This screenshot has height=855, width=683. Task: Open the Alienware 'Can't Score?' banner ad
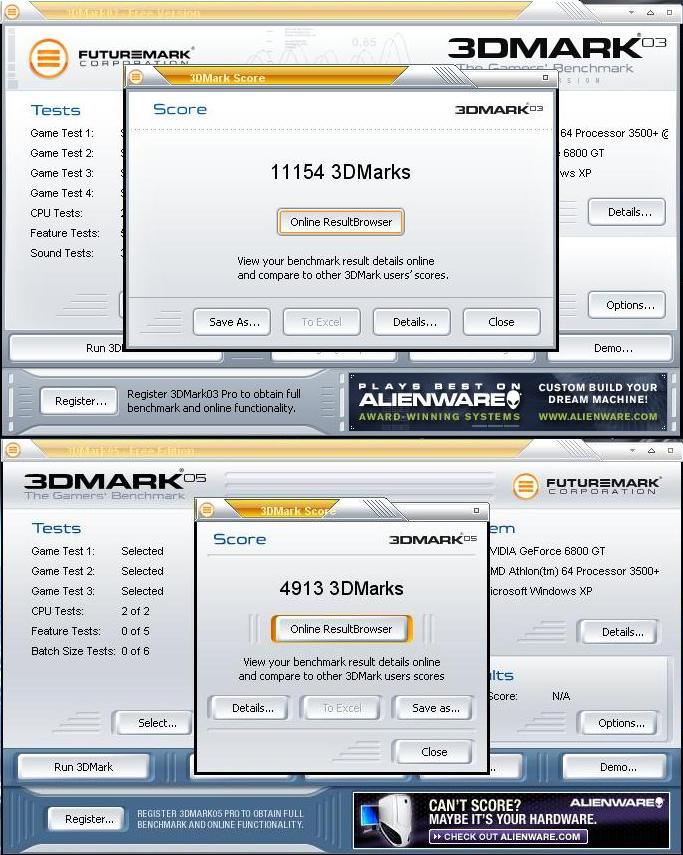click(511, 820)
